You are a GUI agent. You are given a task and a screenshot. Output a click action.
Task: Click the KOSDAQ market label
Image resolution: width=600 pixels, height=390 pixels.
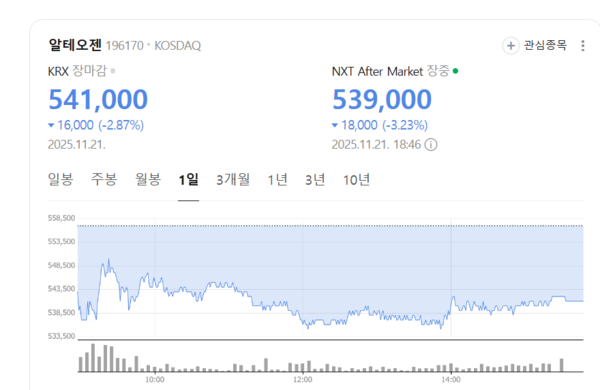[x=178, y=46]
